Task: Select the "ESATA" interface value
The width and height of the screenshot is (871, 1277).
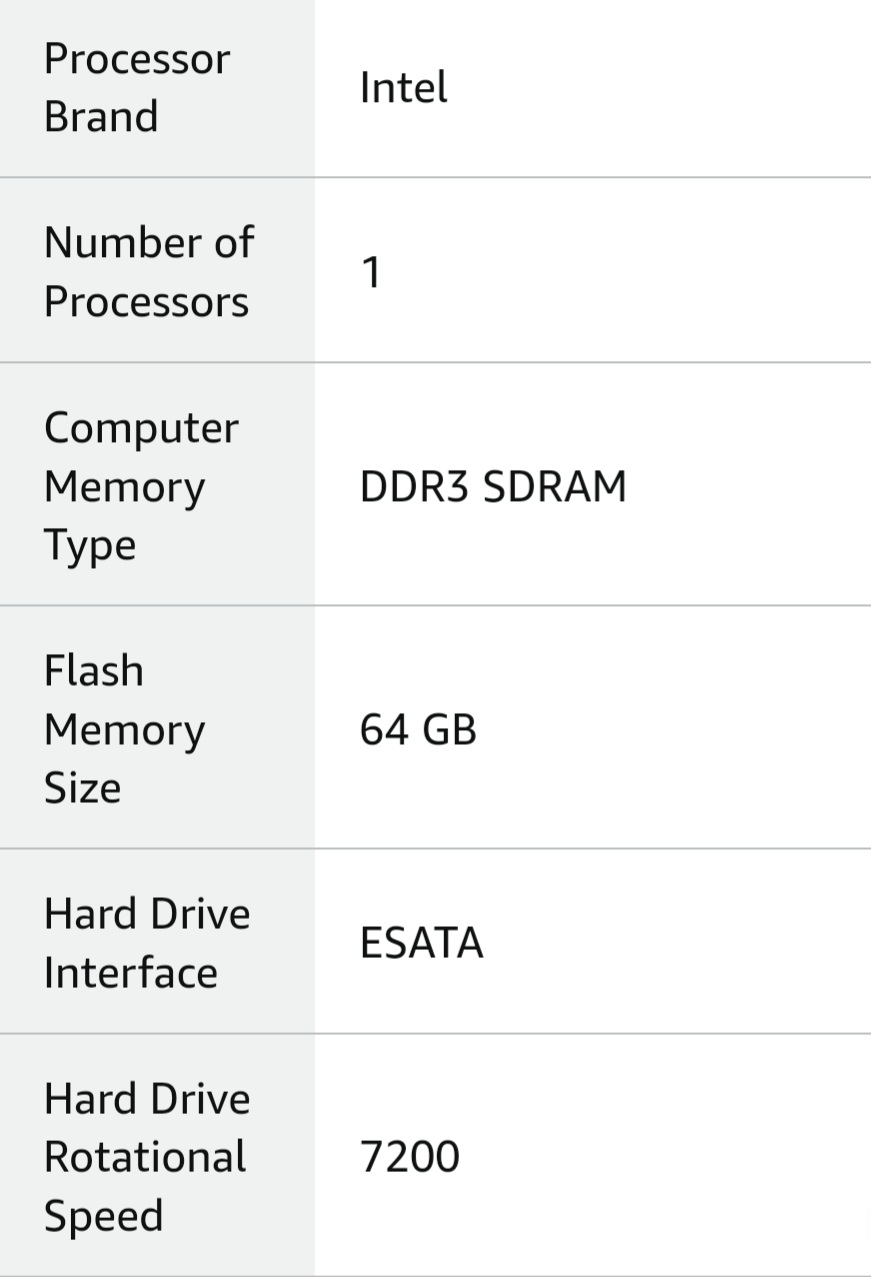Action: point(421,944)
